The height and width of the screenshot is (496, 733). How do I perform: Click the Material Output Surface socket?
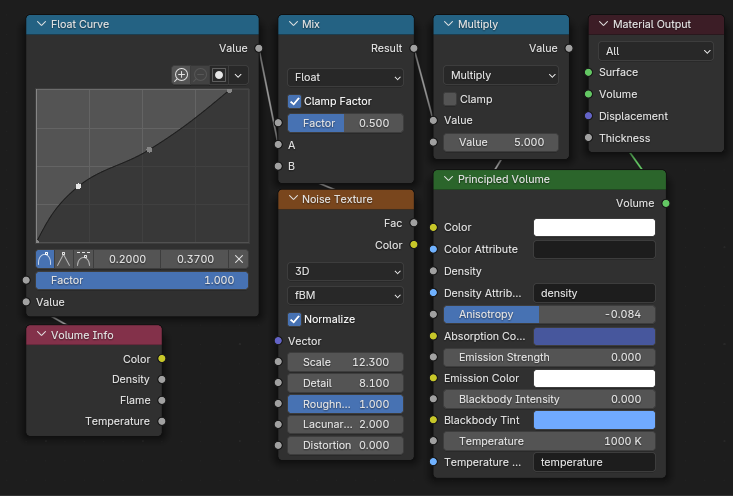tap(589, 72)
